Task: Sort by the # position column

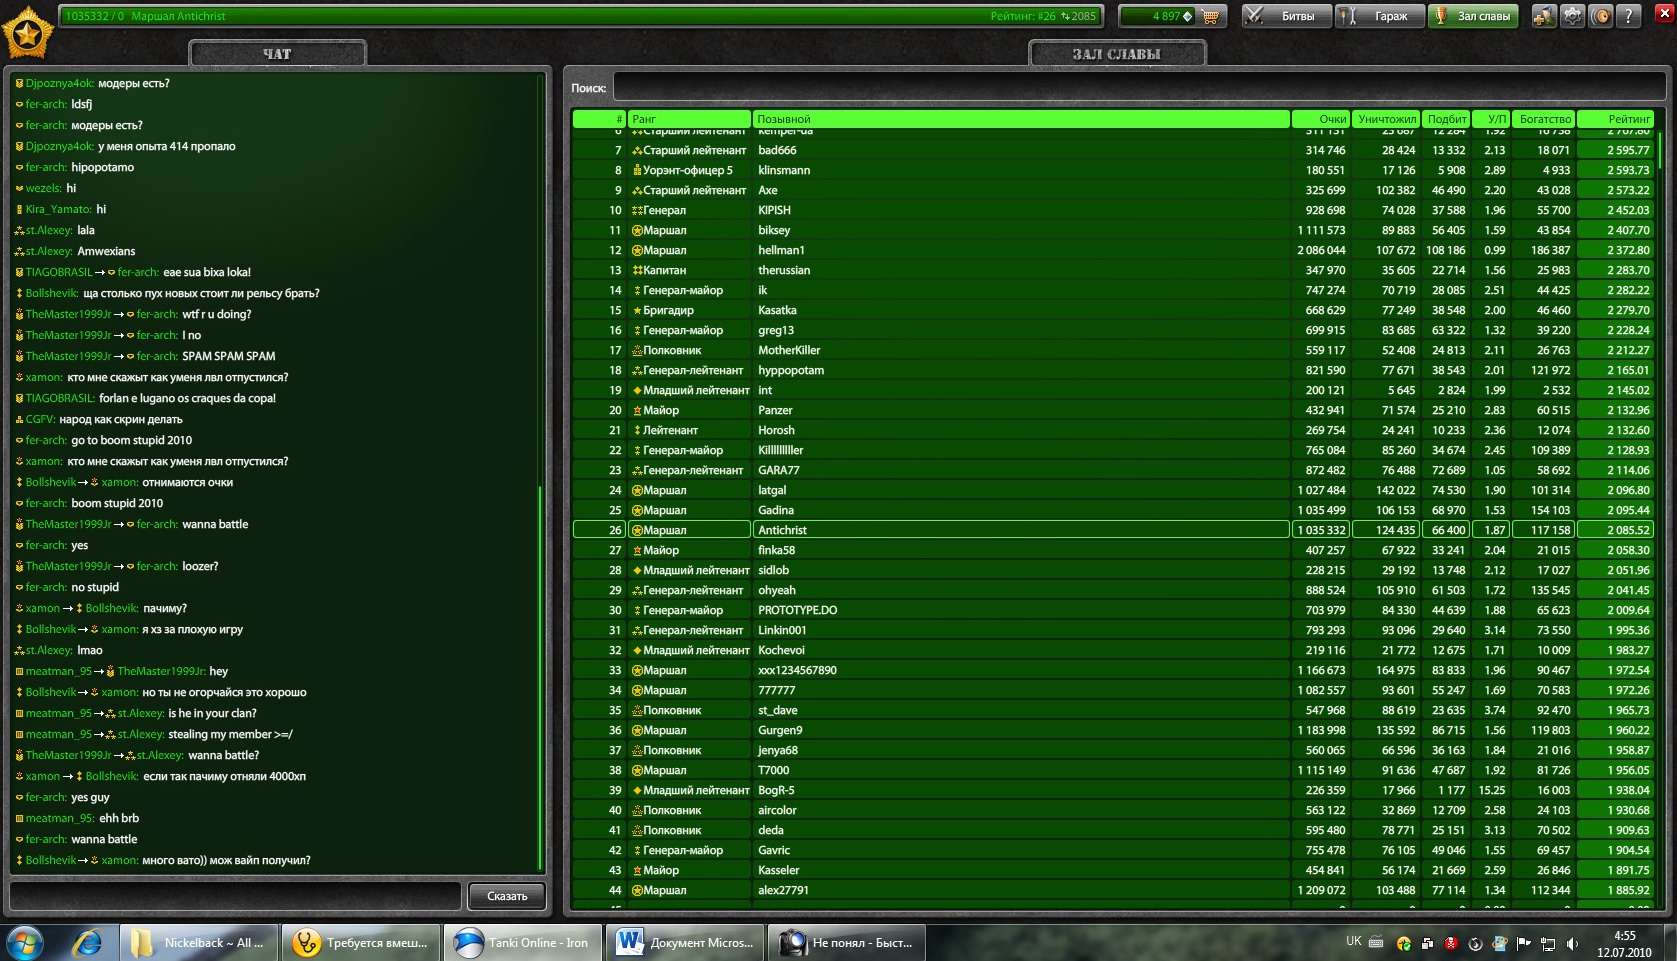Action: pos(599,119)
